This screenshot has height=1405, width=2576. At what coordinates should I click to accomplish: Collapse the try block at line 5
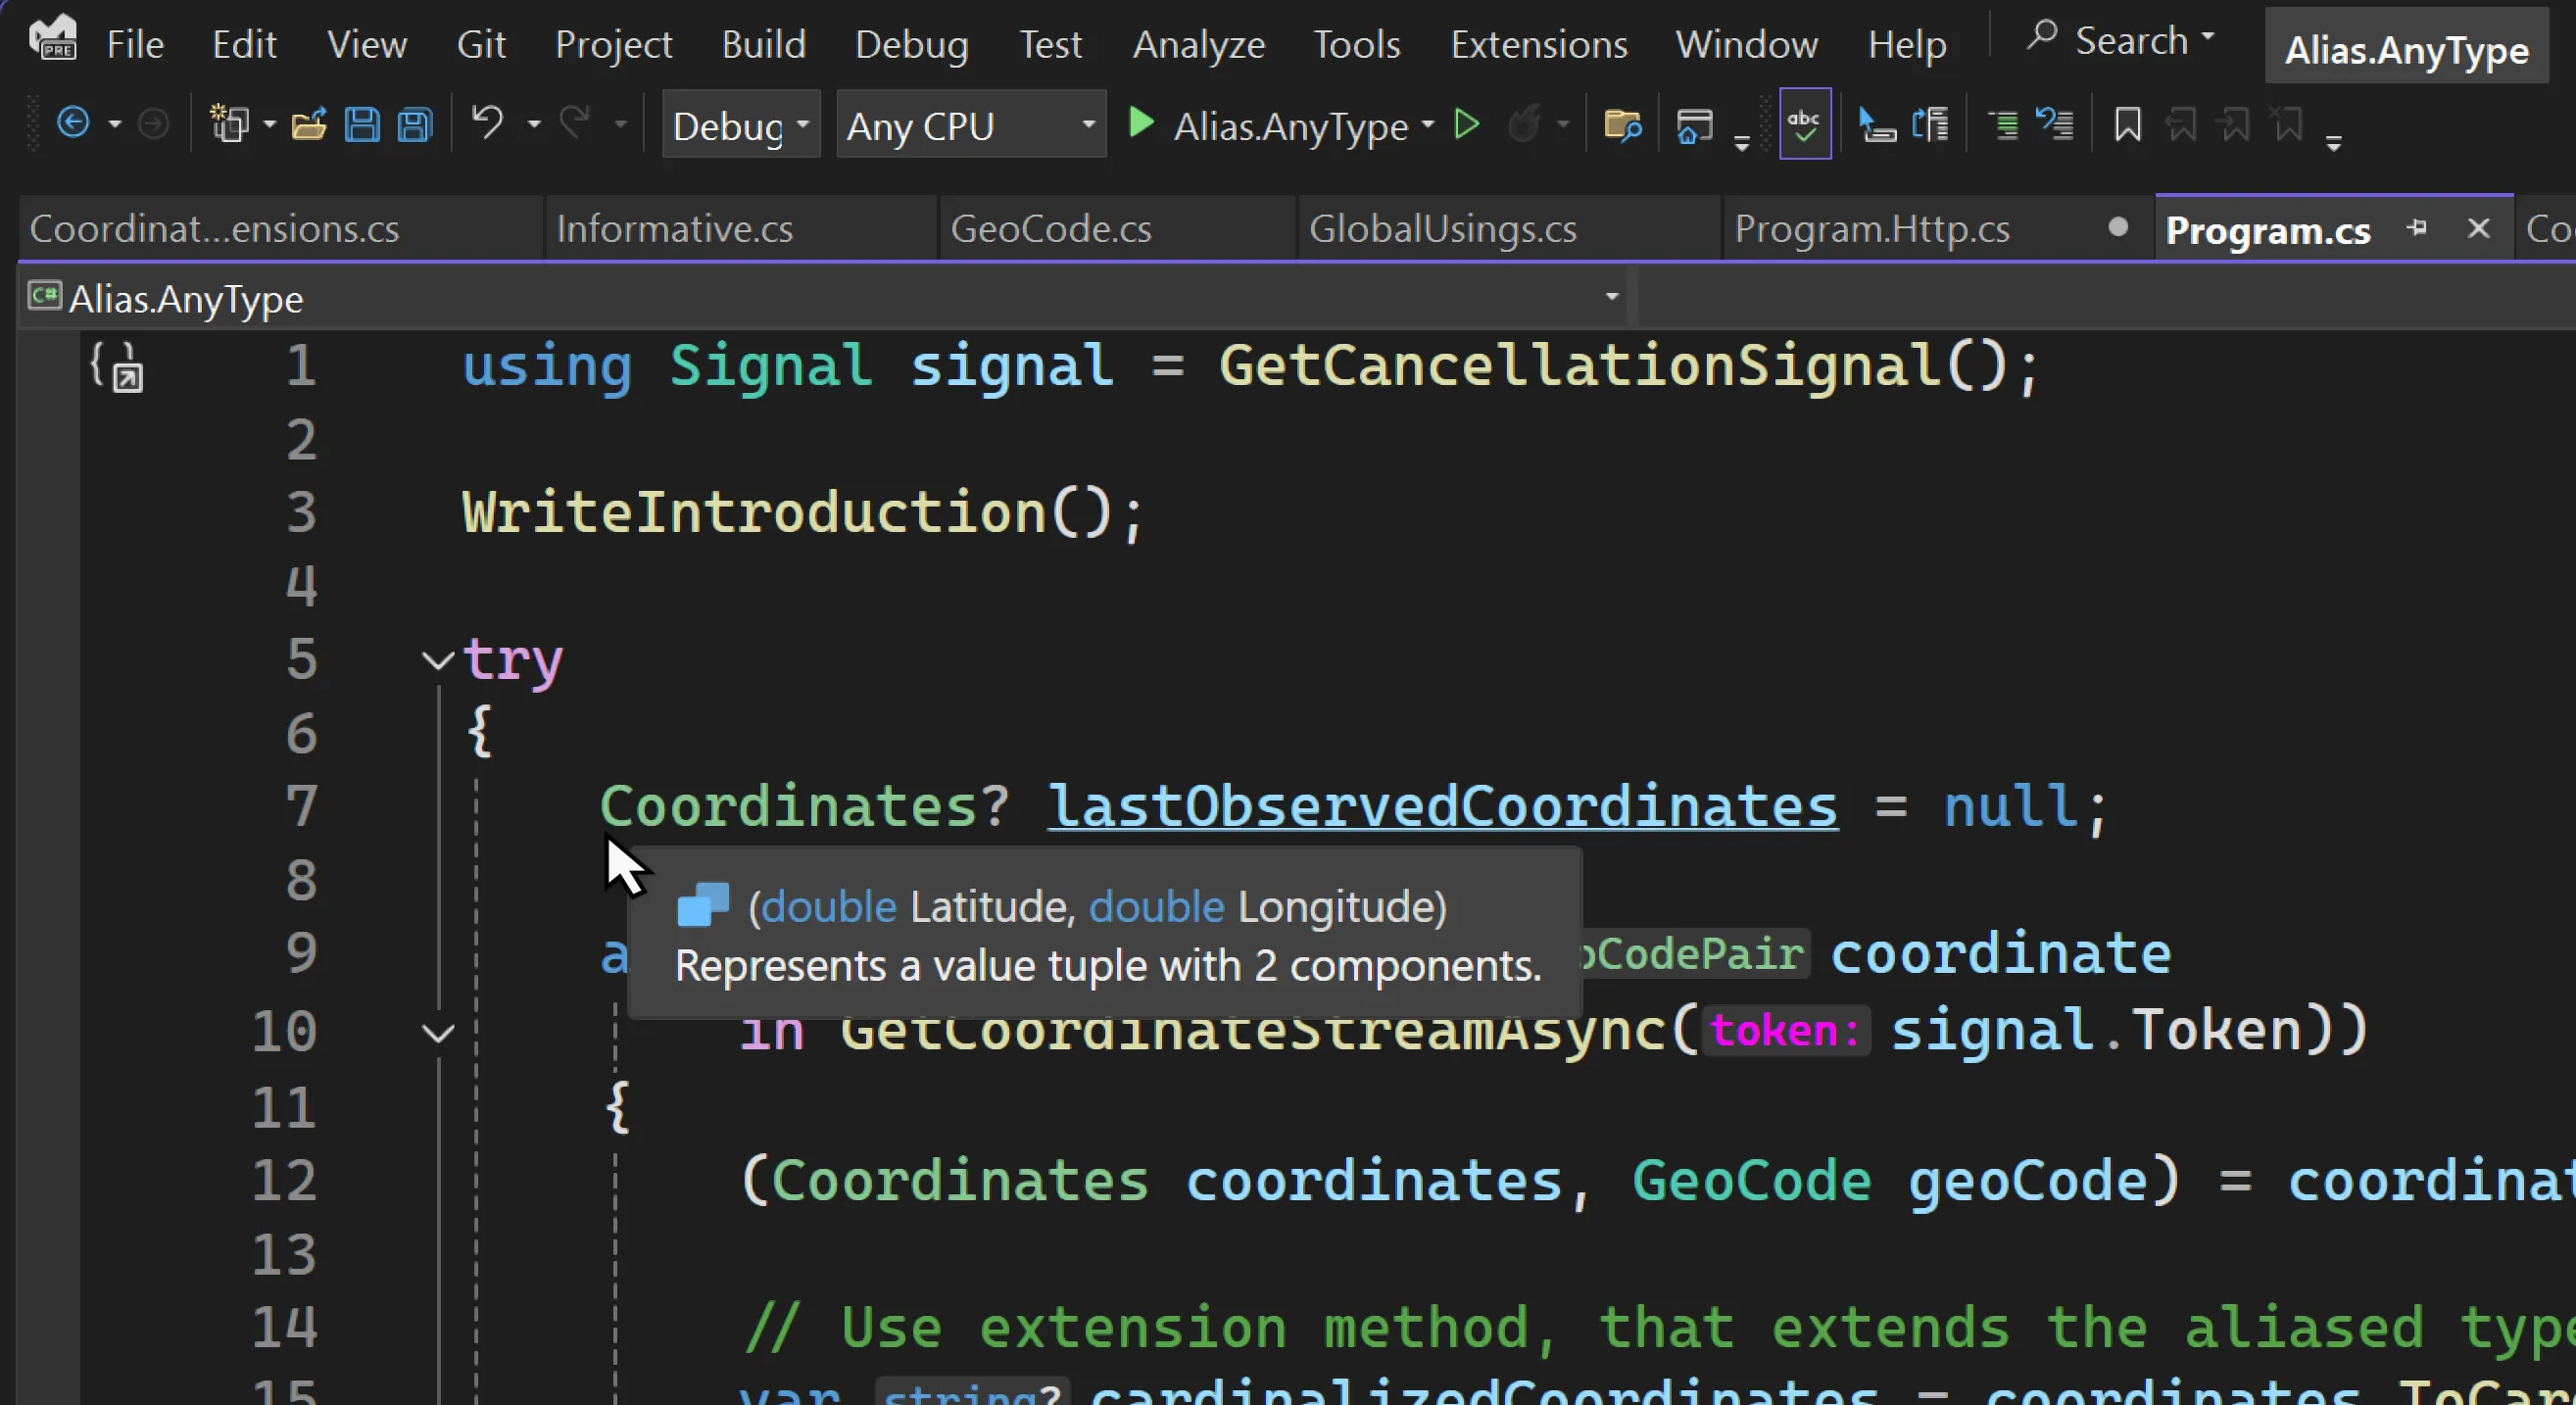coord(438,660)
